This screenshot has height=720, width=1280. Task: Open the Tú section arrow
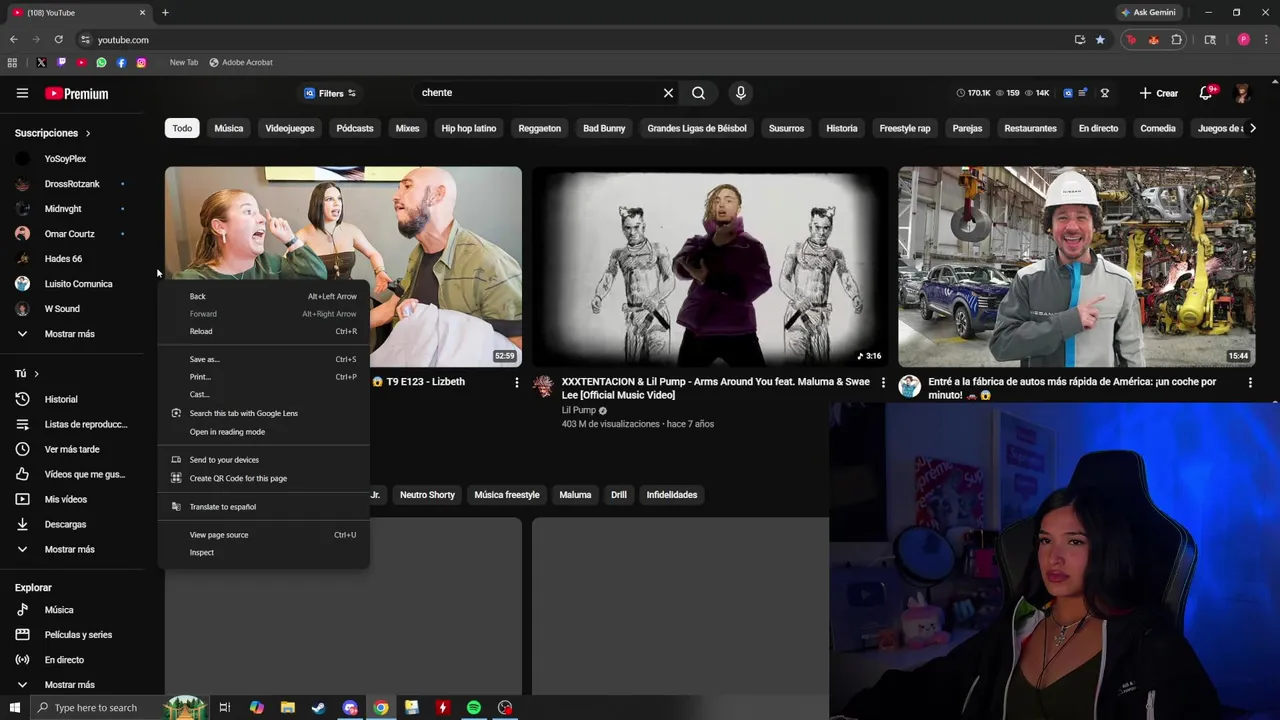[37, 374]
